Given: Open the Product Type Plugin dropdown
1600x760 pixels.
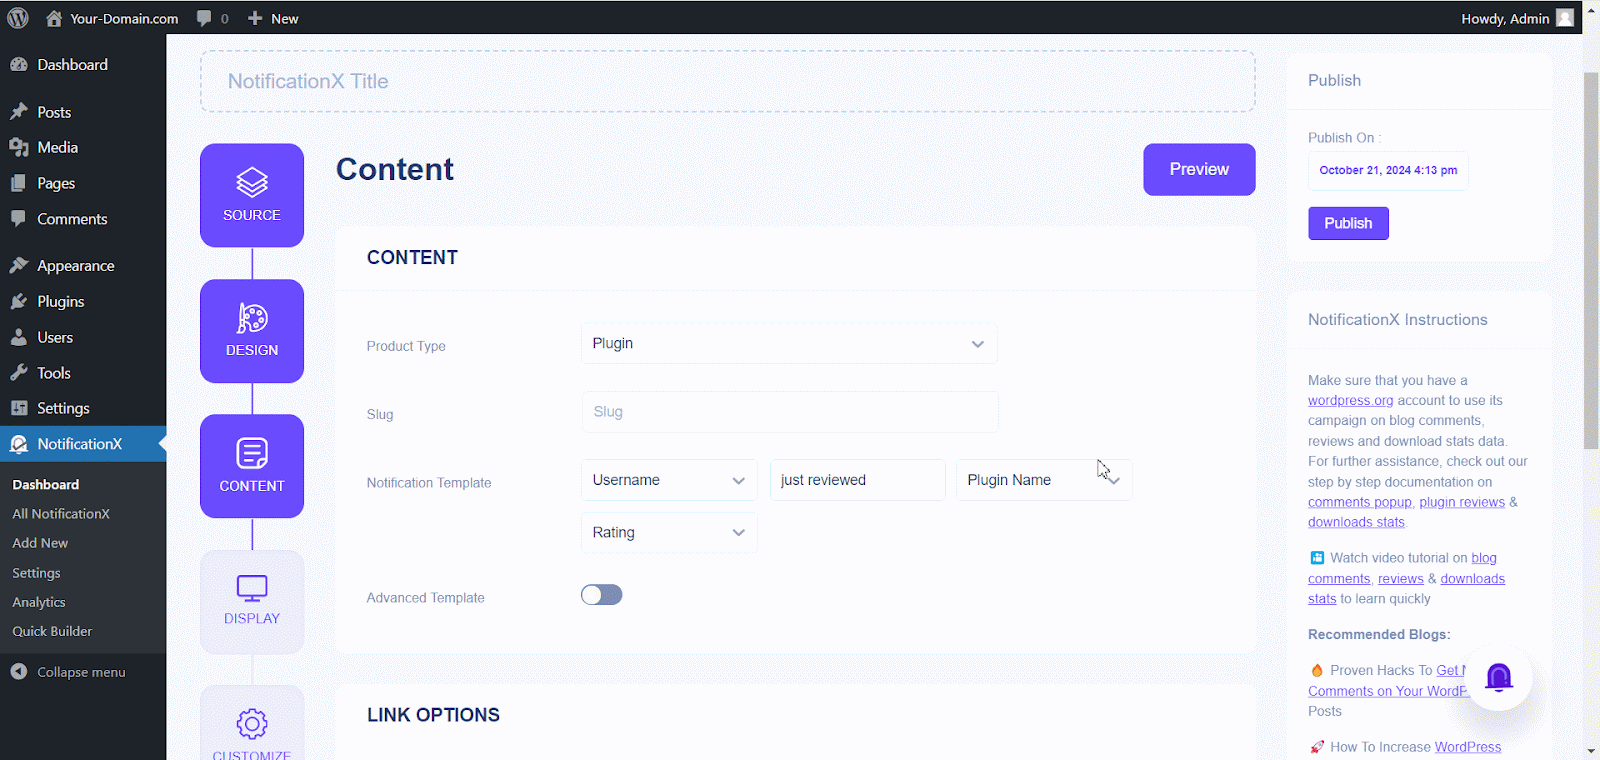Looking at the screenshot, I should coord(789,343).
